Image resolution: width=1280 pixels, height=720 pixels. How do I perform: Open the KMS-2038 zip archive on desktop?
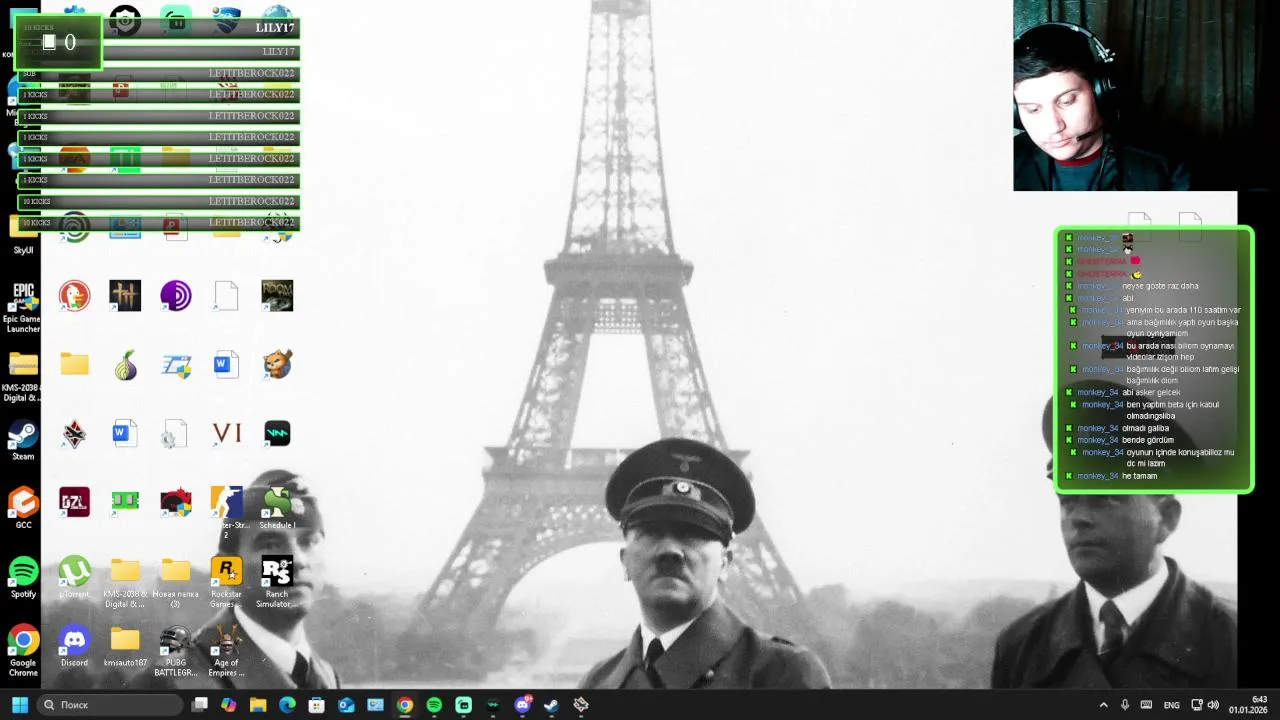[x=23, y=375]
